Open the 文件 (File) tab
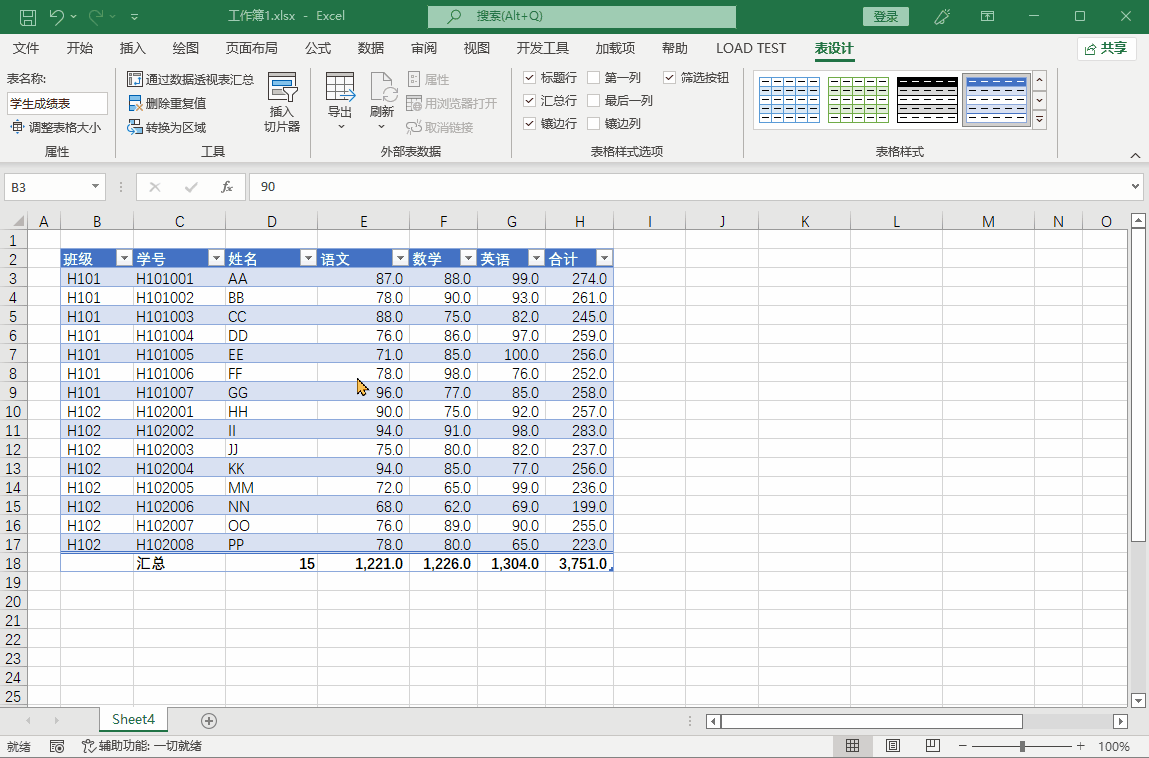1149x758 pixels. click(26, 48)
